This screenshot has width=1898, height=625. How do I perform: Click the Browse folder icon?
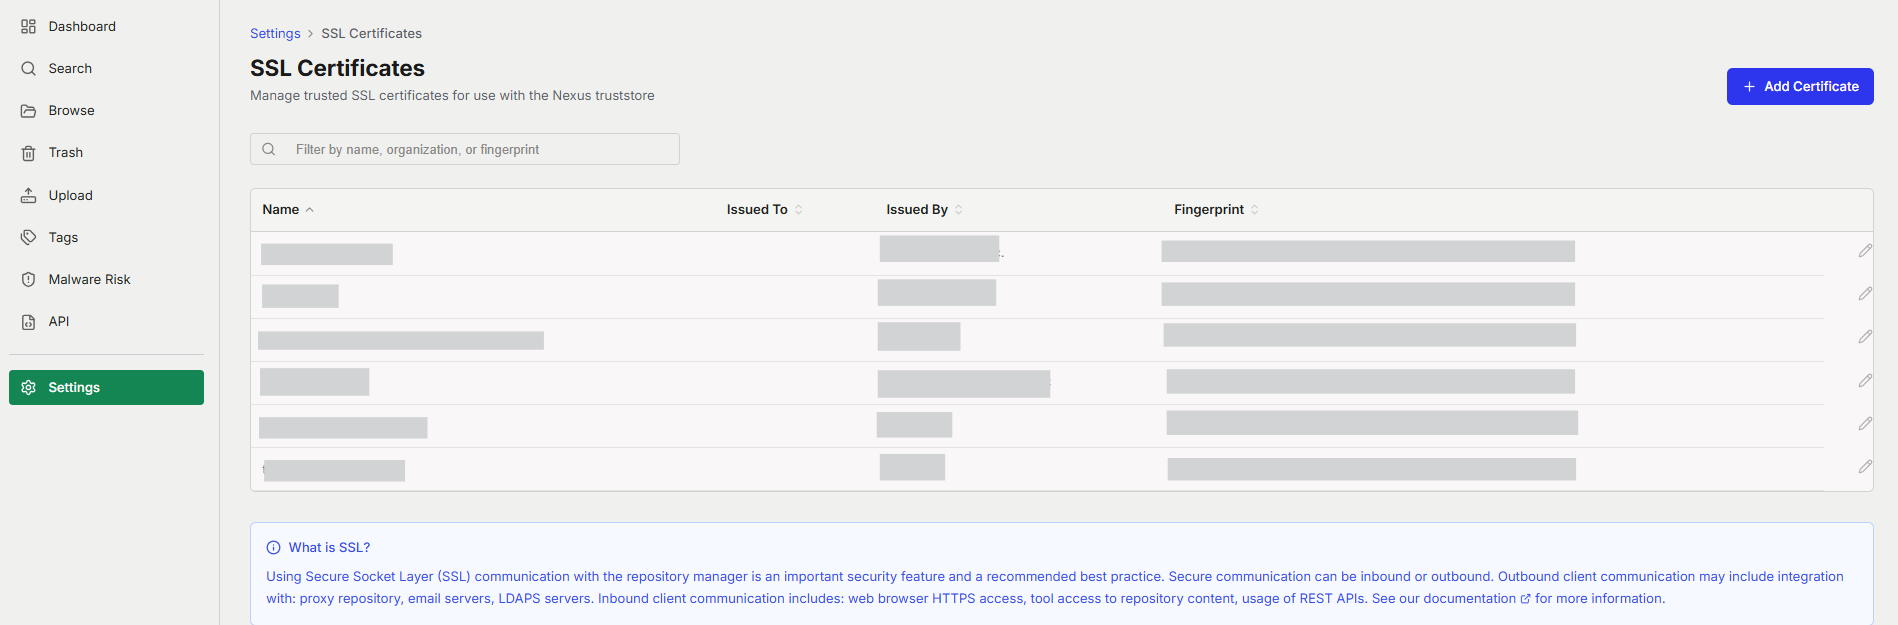click(x=28, y=110)
